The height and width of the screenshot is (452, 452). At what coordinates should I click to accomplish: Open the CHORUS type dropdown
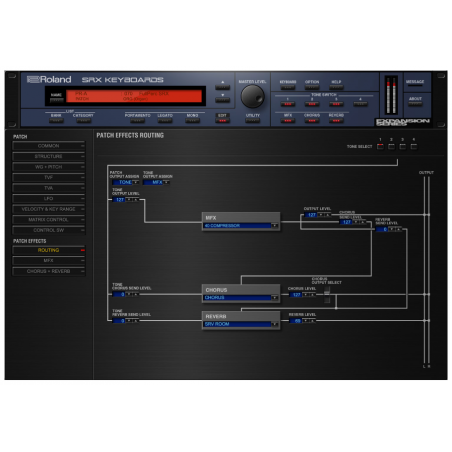pos(275,298)
